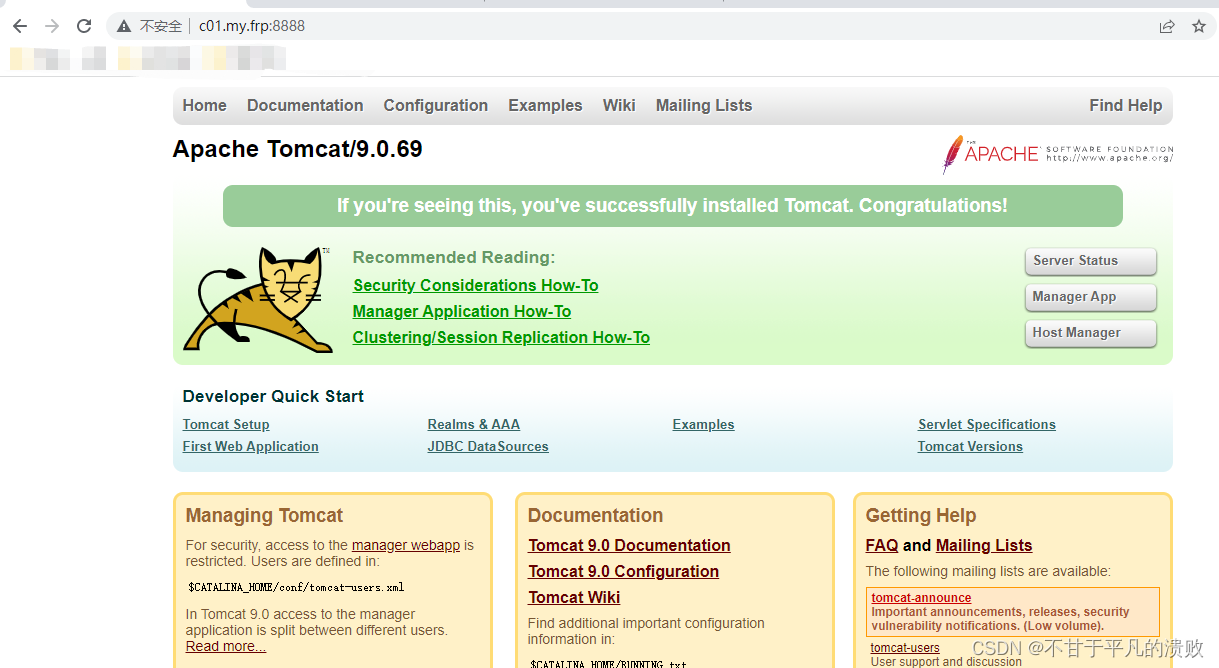
Task: Open the Mailing Lists nav item
Action: [x=704, y=105]
